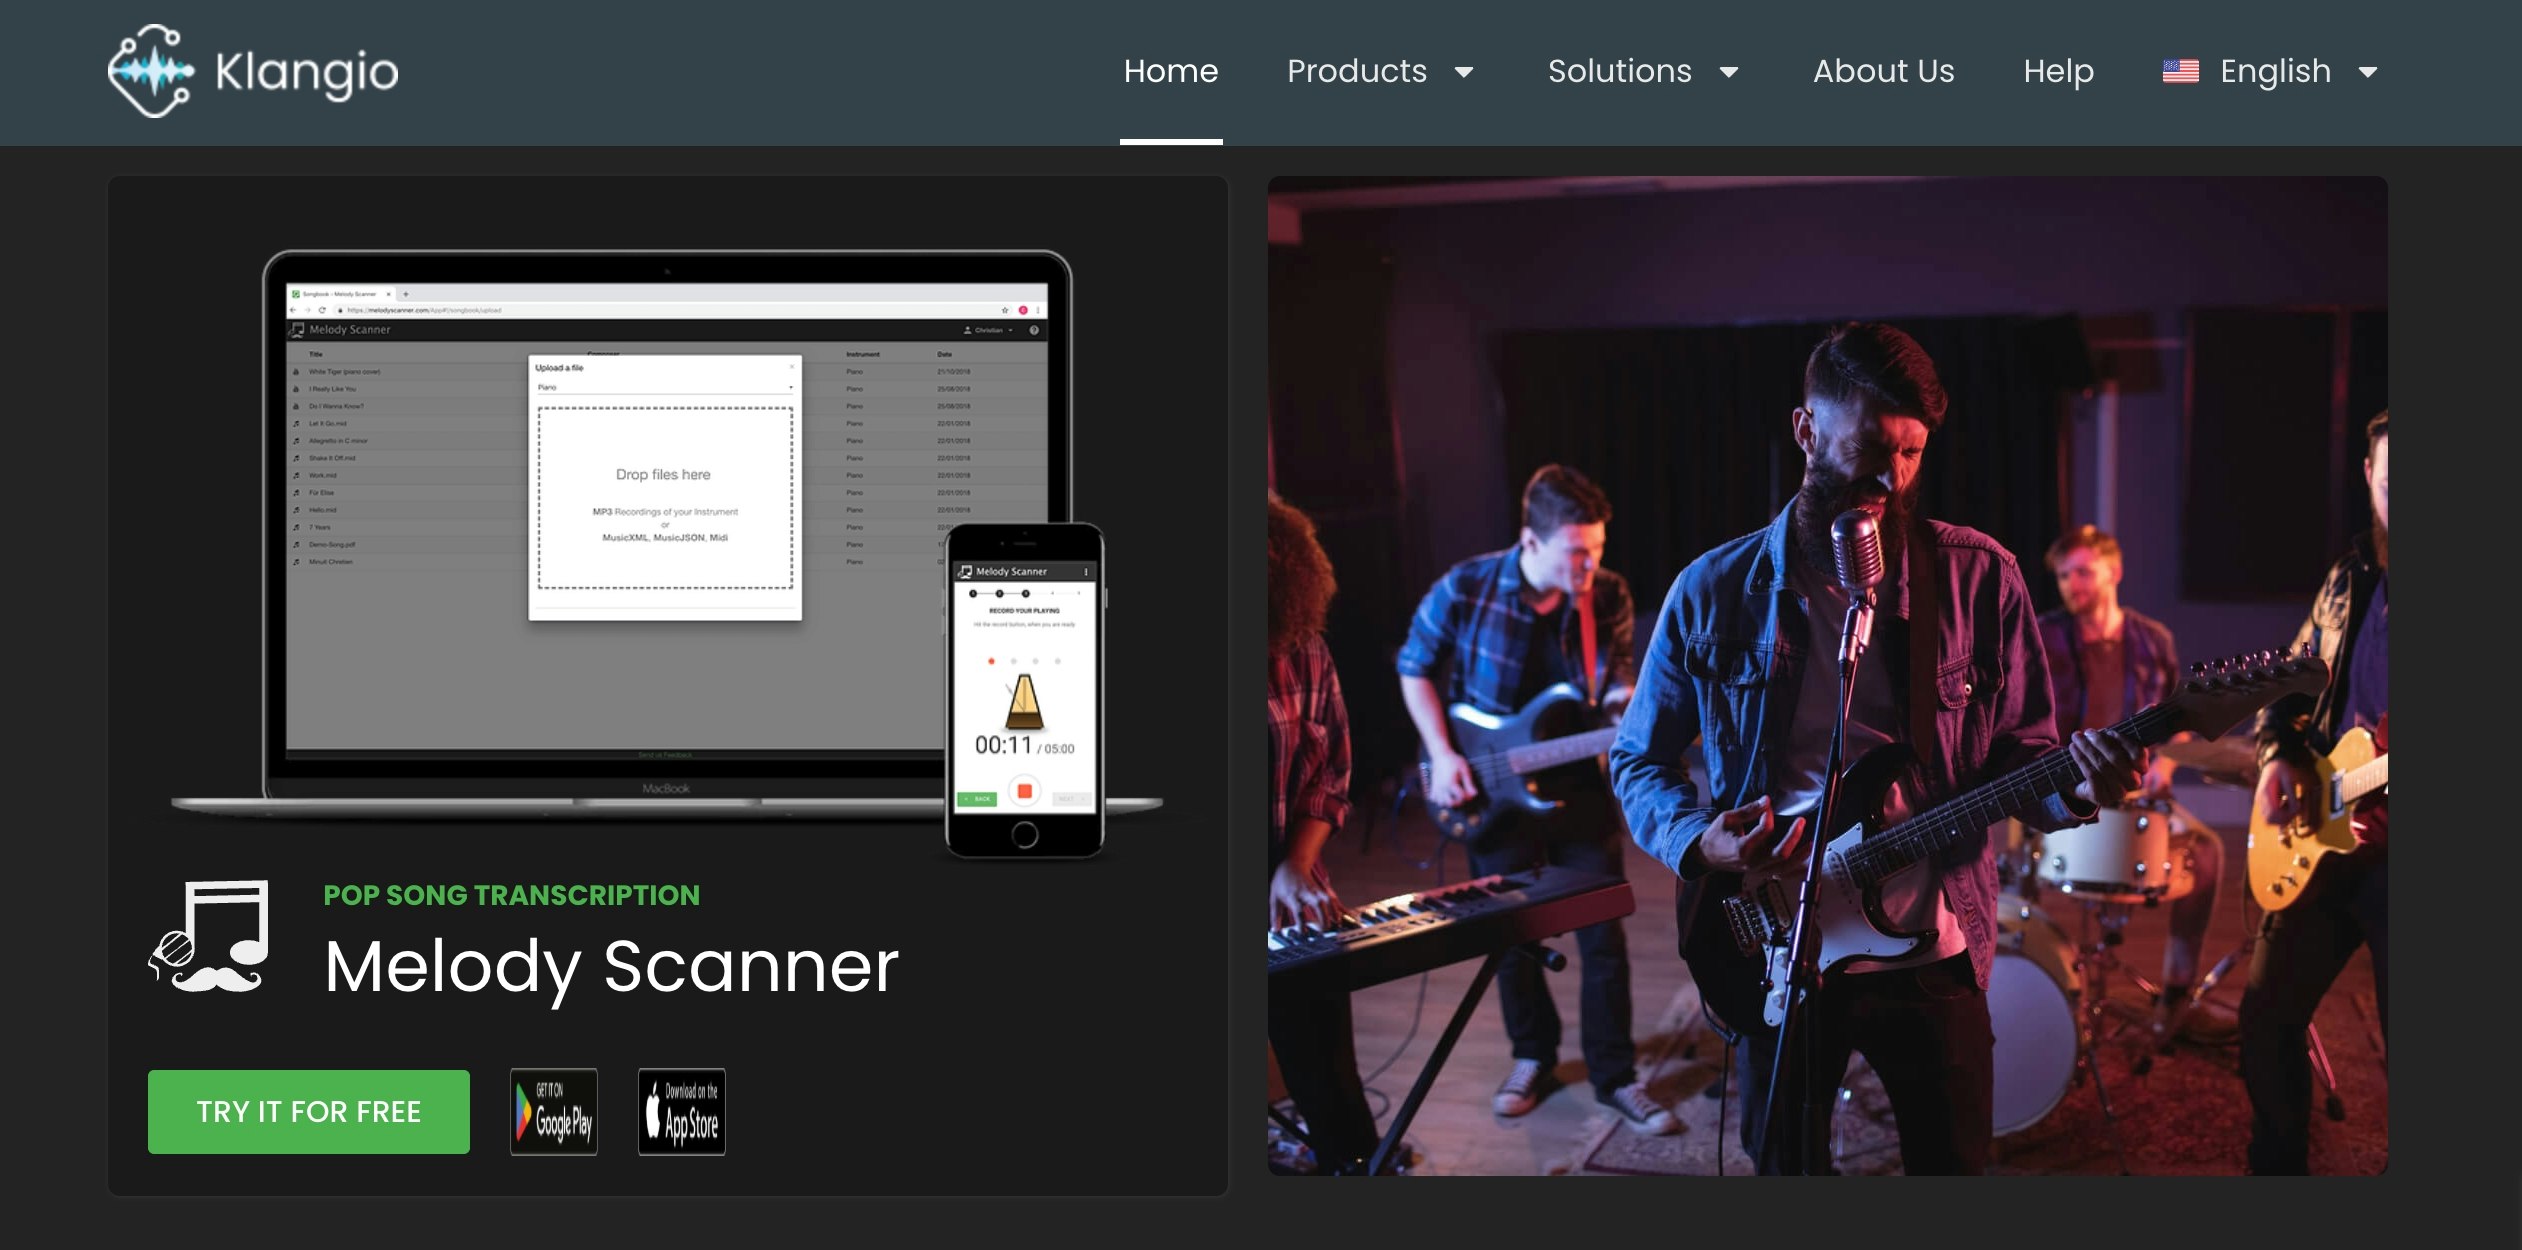2522x1250 pixels.
Task: Click the Klangio brand name text
Action: [306, 72]
